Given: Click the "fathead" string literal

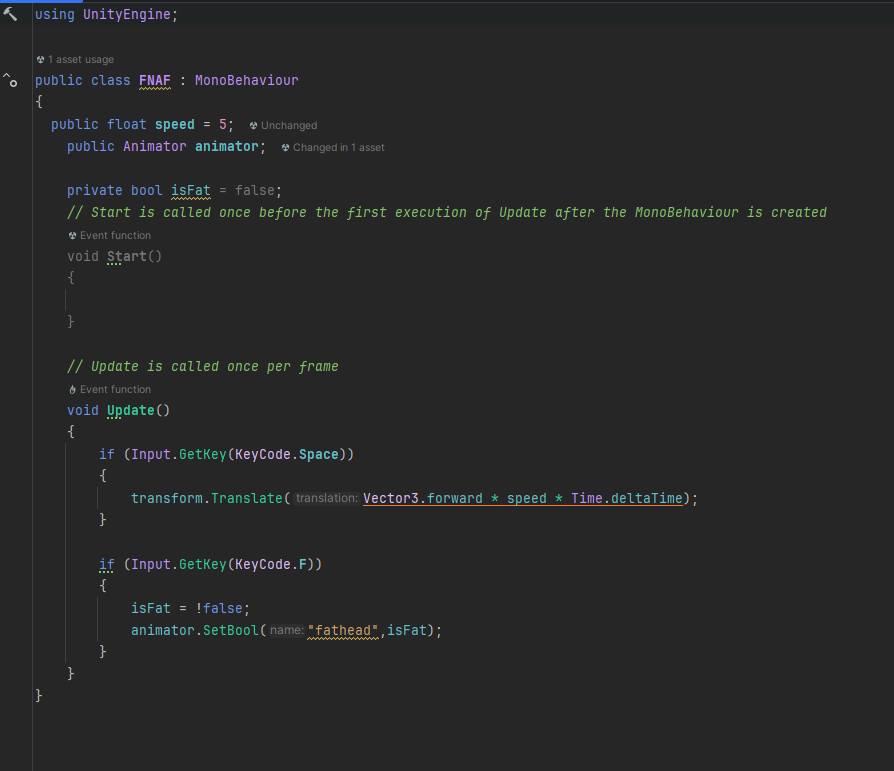Looking at the screenshot, I should (343, 631).
